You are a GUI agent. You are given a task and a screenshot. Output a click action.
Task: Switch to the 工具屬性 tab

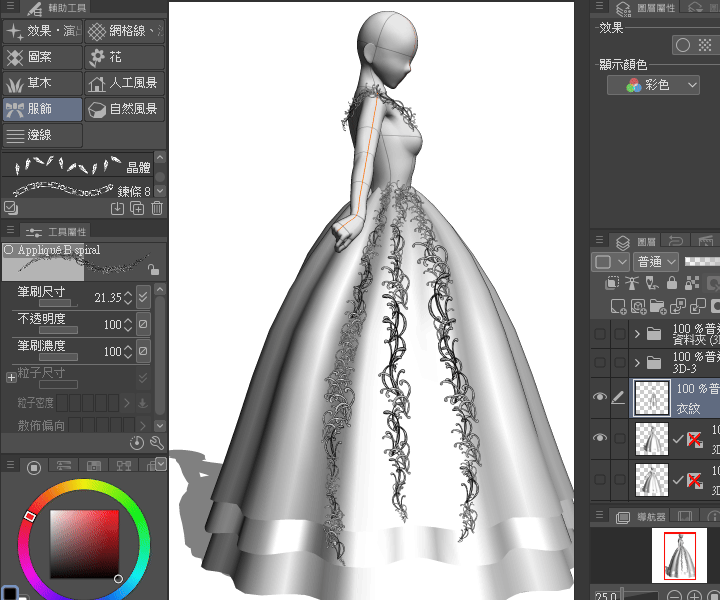point(56,232)
